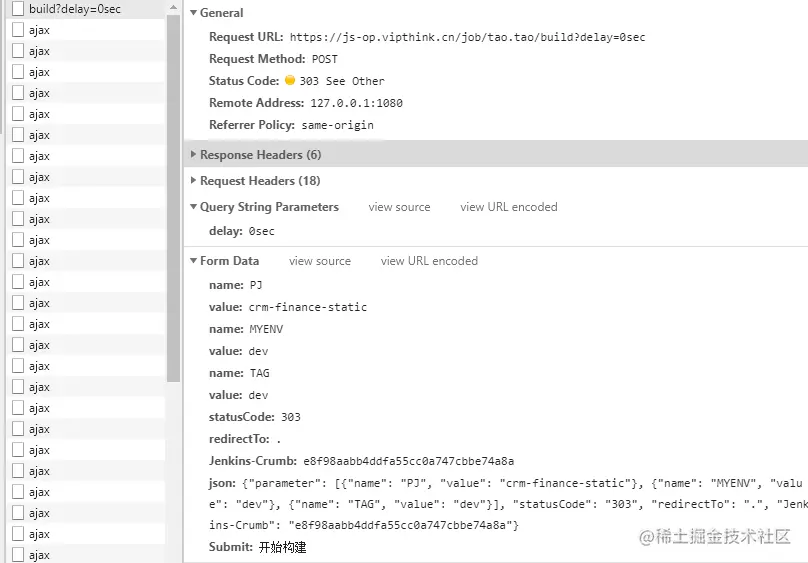
Task: Click the yellow status code indicator dot
Action: point(290,80)
